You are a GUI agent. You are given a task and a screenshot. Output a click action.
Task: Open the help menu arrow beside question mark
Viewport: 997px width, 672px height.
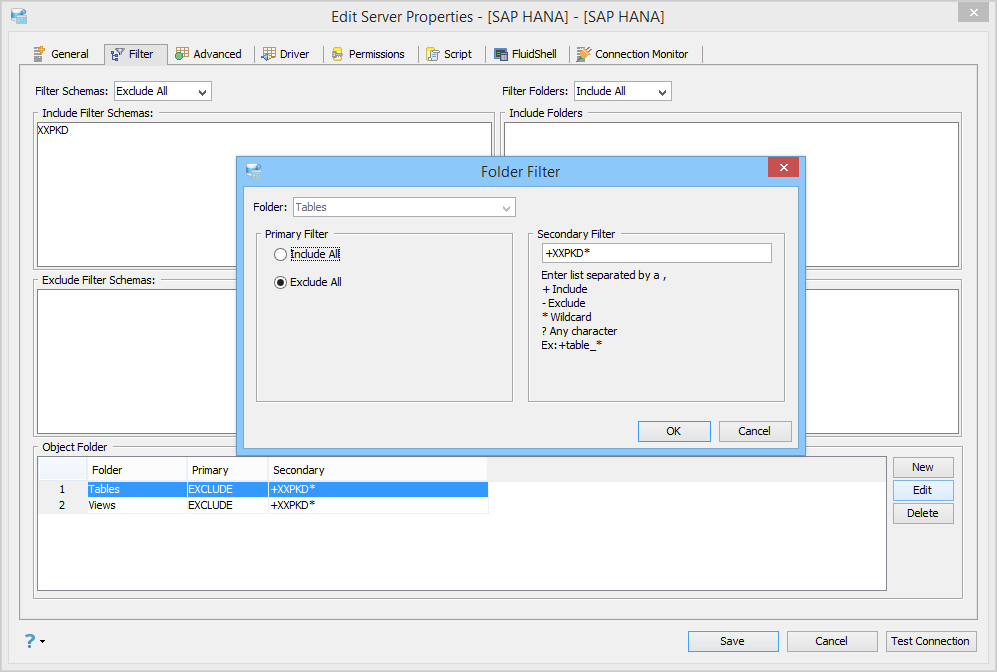[x=43, y=641]
